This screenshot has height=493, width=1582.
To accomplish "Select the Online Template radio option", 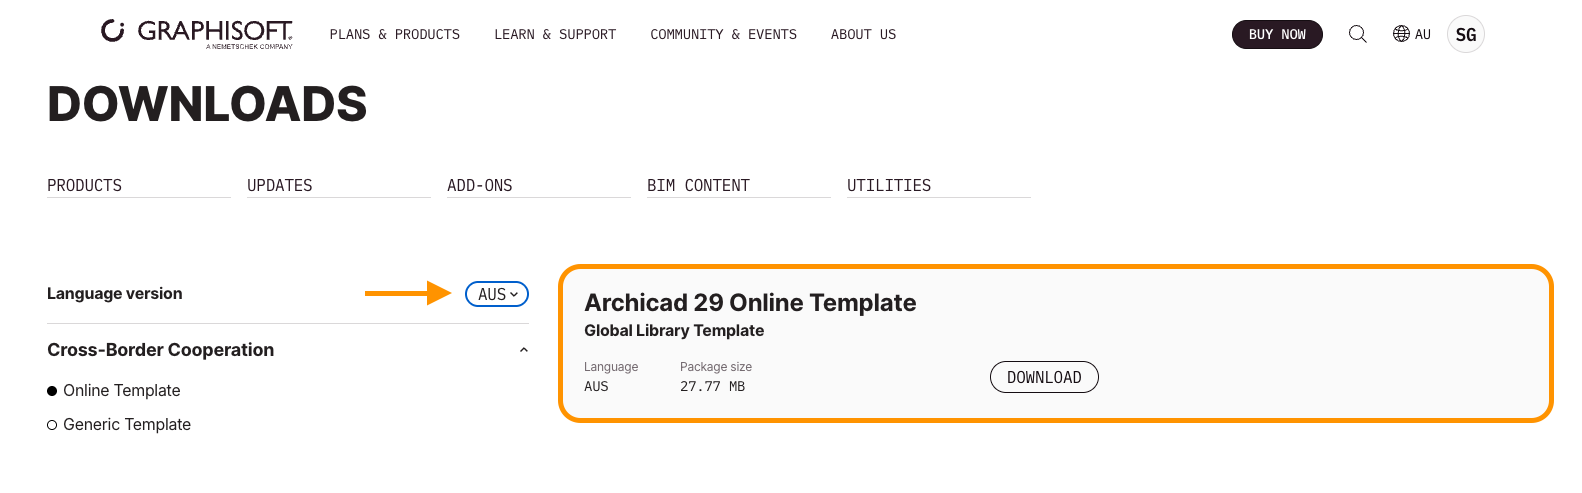I will click(x=52, y=391).
